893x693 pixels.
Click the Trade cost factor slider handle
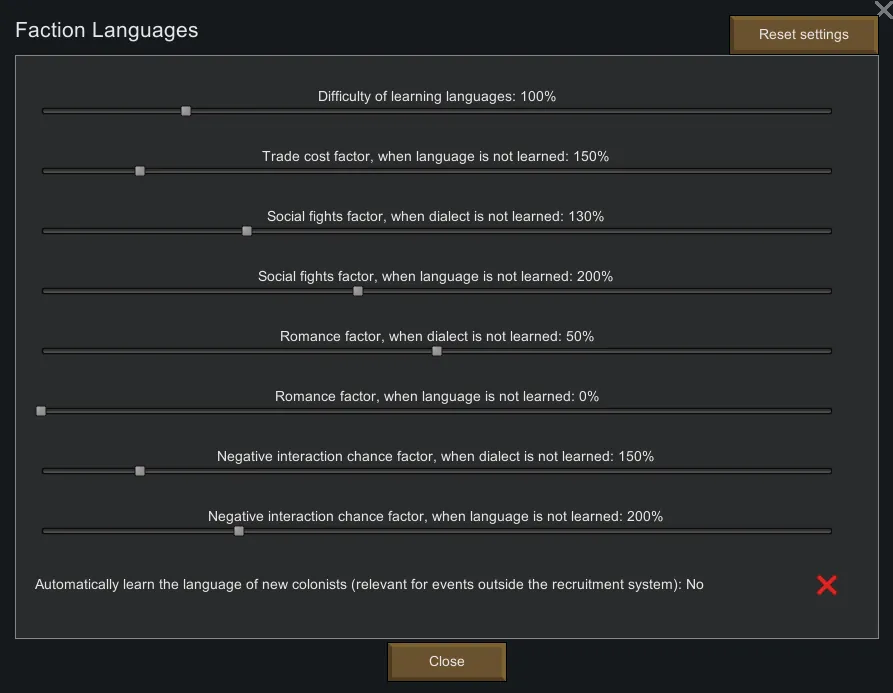[140, 171]
